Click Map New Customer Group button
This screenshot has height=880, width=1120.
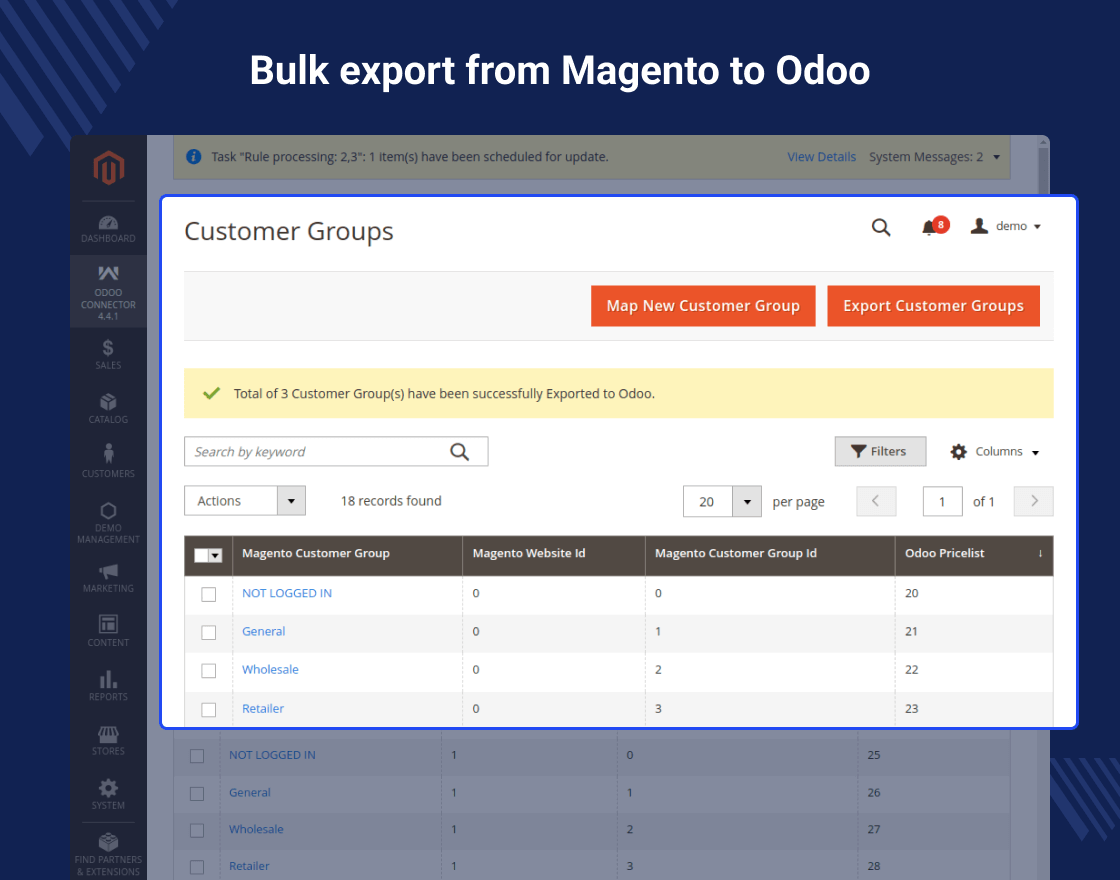[703, 306]
